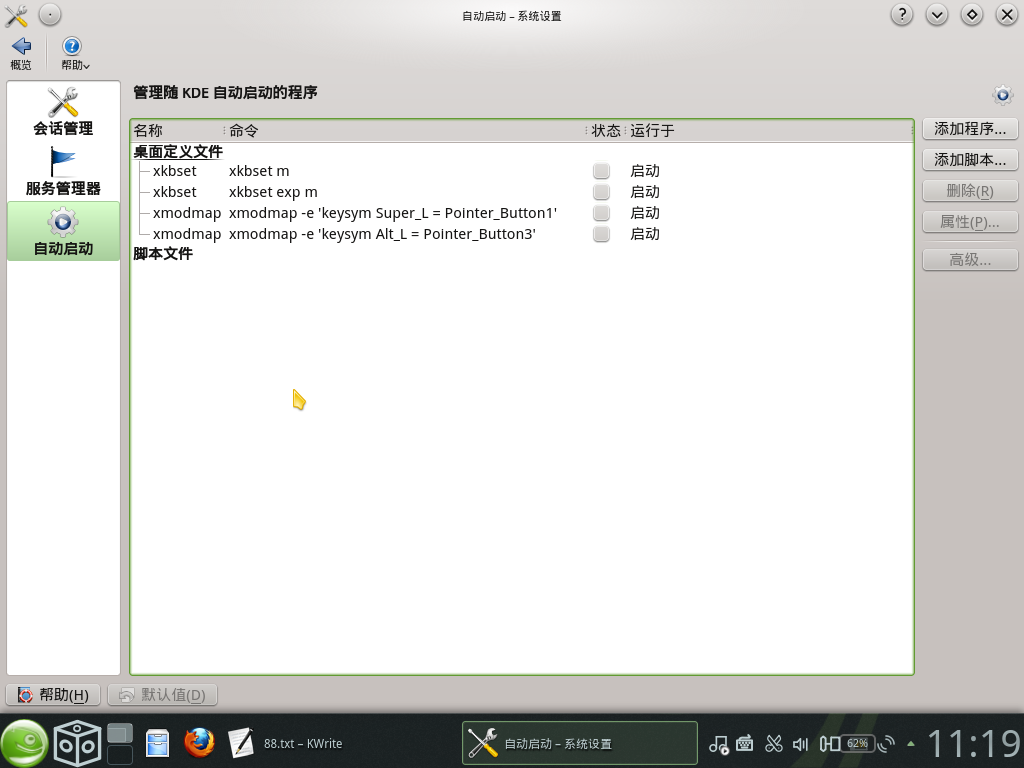
Task: Toggle the status checkbox for 'xkbset m'
Action: (601, 171)
